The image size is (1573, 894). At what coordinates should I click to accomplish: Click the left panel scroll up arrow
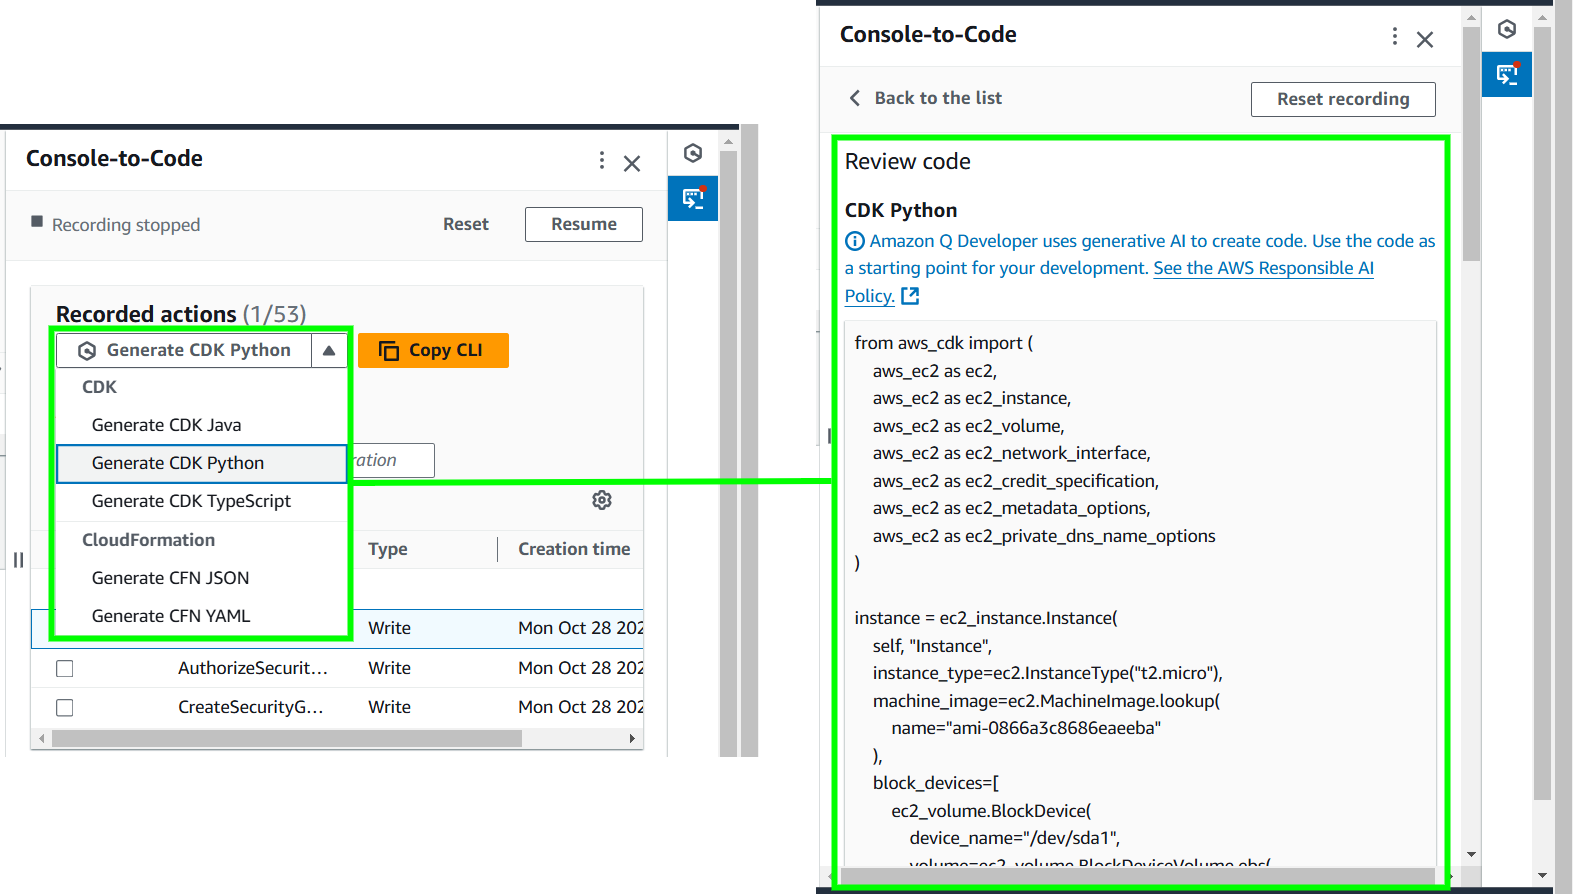pos(728,142)
